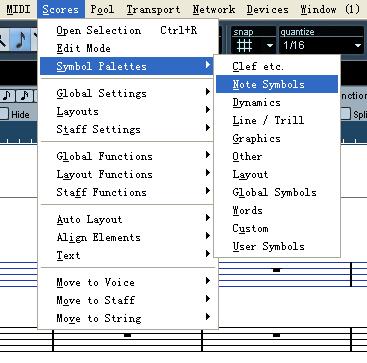Select the whole rest in the upper blue staff
367x363 pixels.
tap(276, 270)
